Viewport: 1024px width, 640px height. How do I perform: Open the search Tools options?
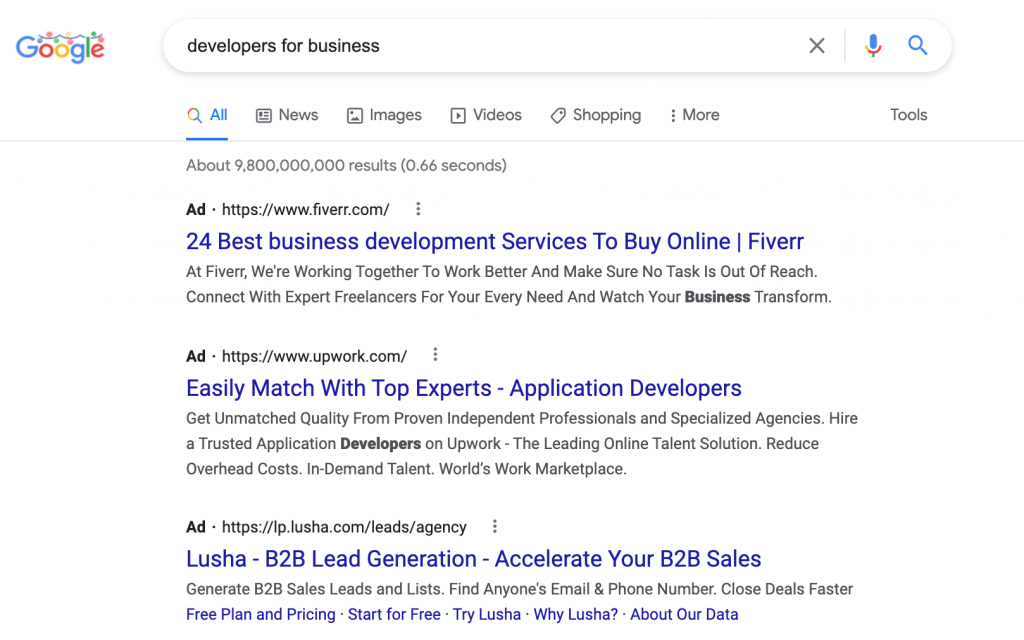[x=908, y=115]
